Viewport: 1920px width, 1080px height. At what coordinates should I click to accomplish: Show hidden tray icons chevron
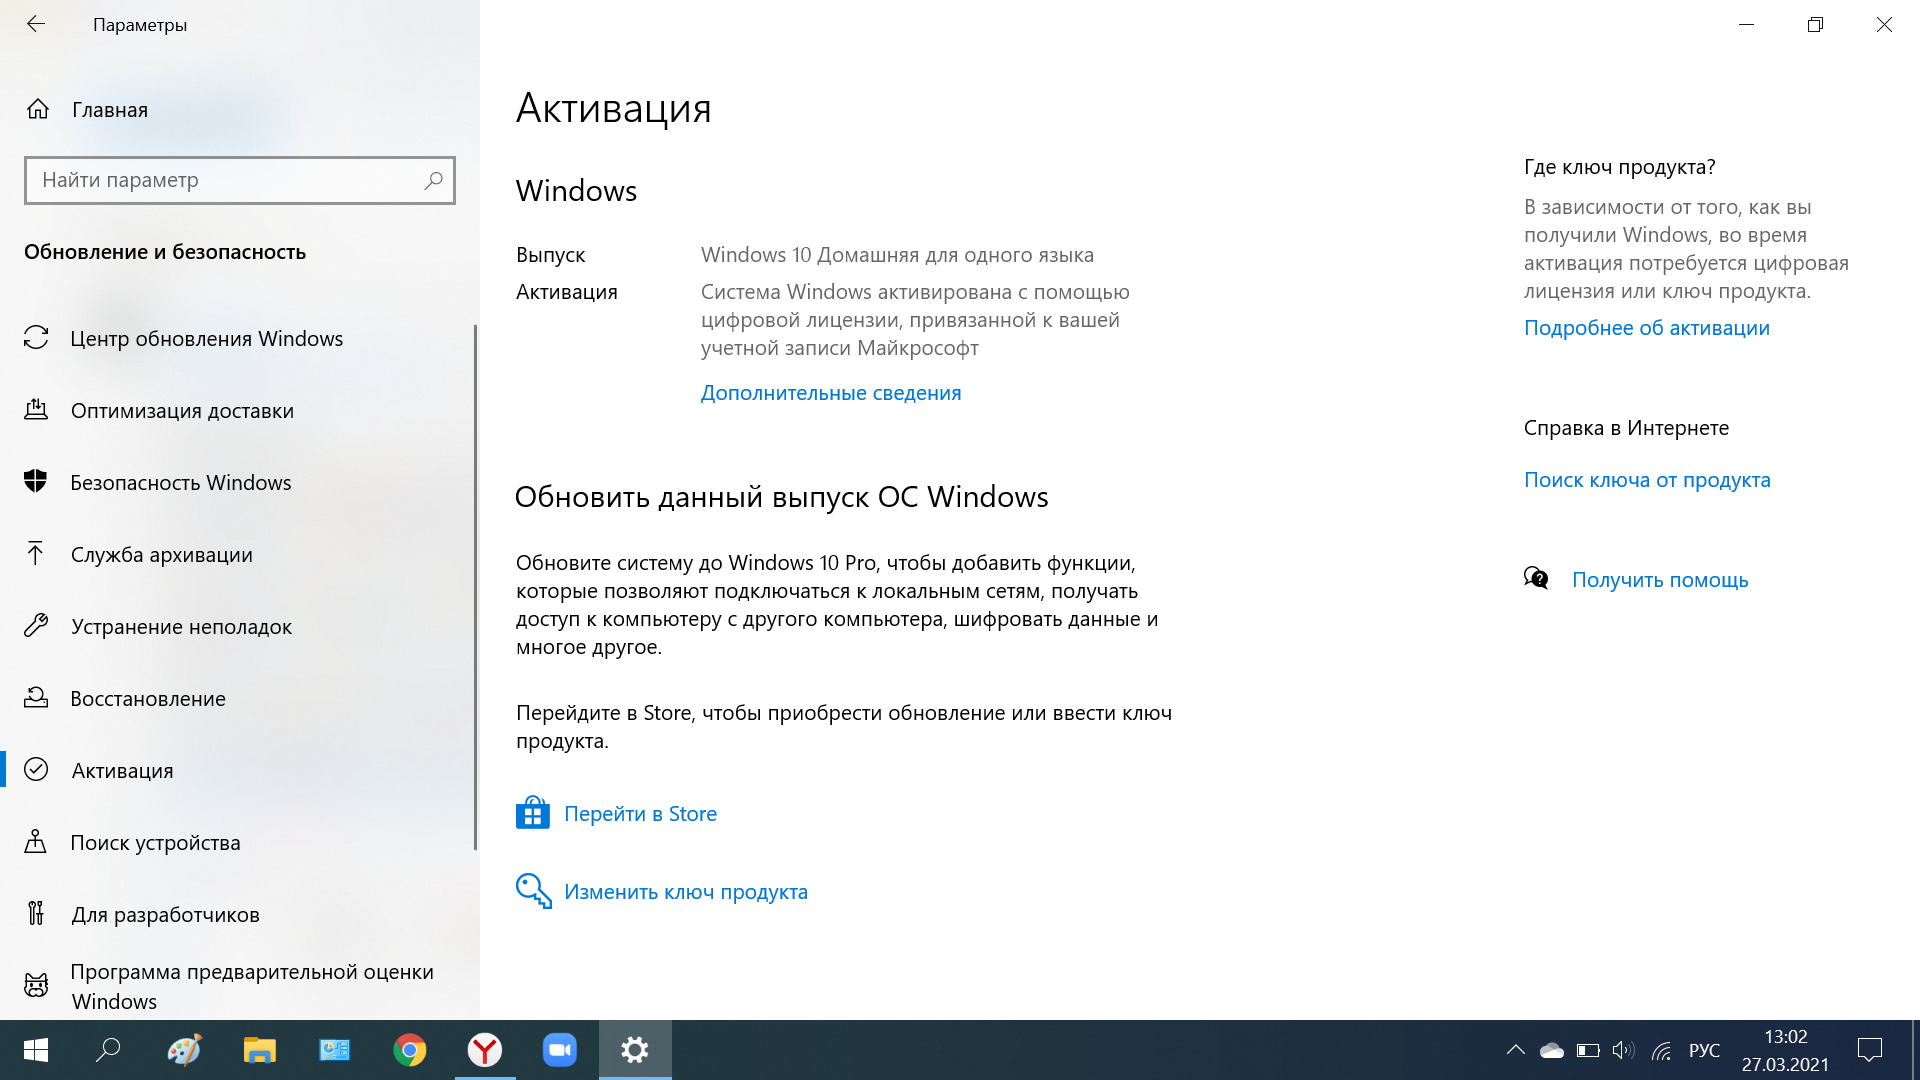coord(1516,1050)
